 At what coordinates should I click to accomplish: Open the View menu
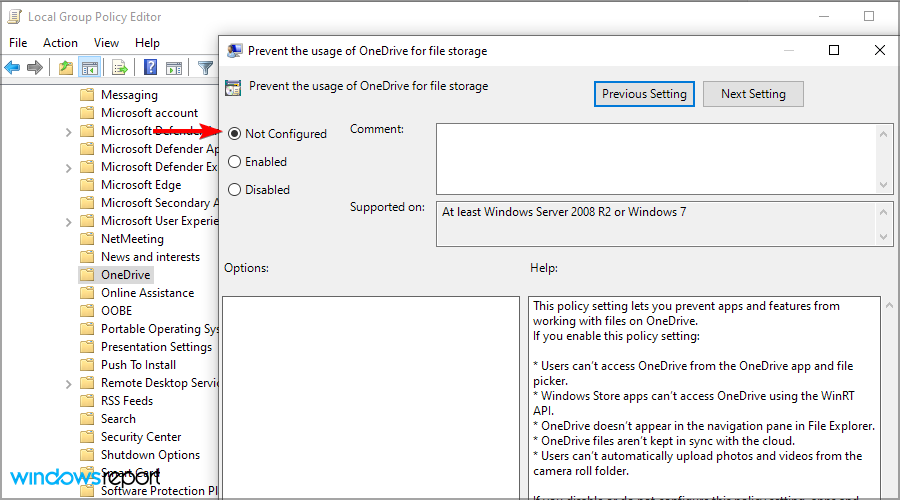pos(106,42)
